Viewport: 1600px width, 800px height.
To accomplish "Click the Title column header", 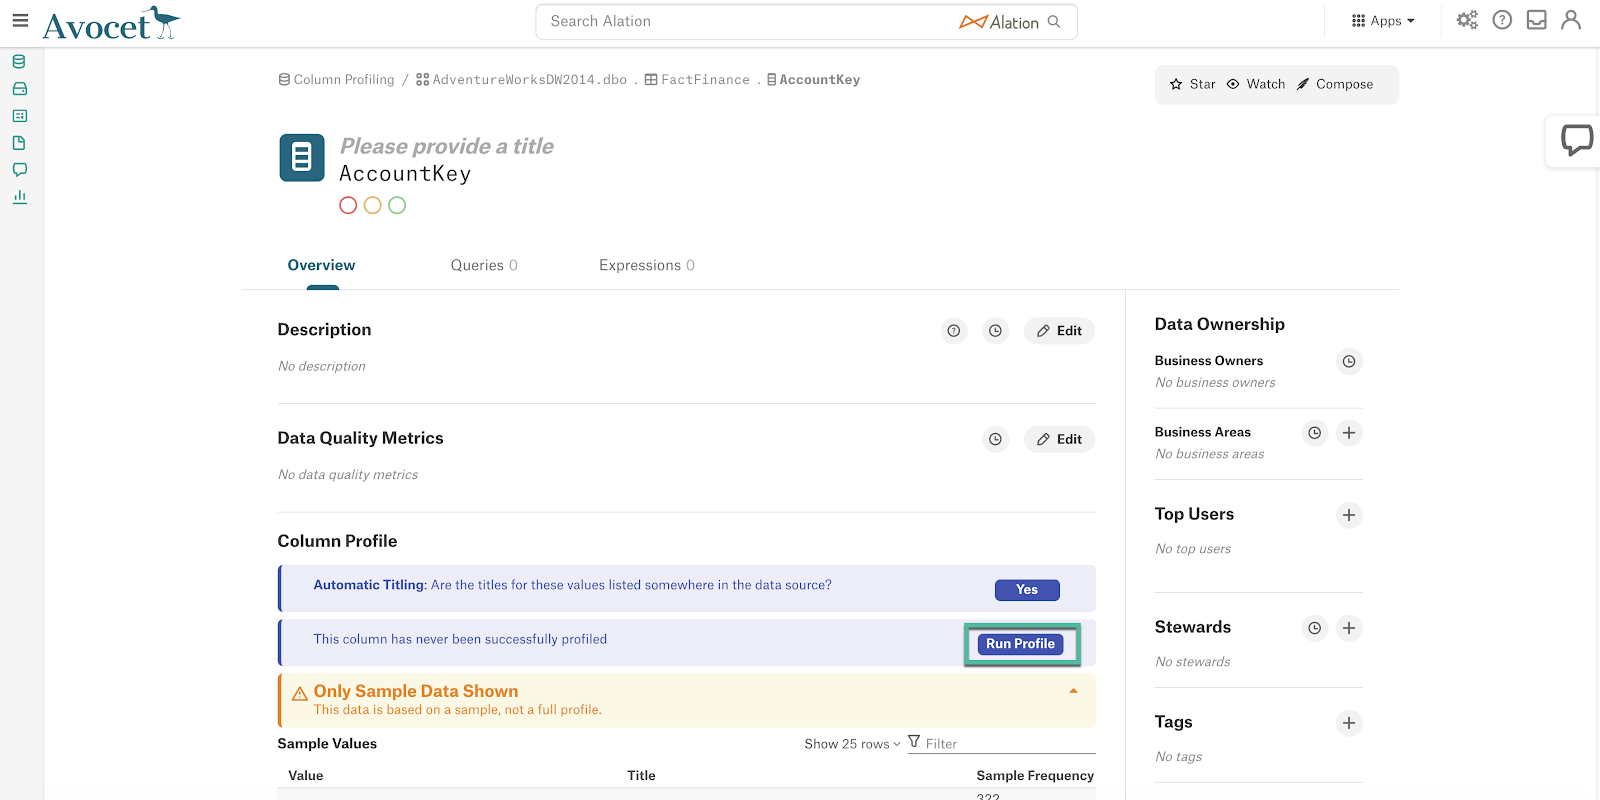I will point(641,776).
